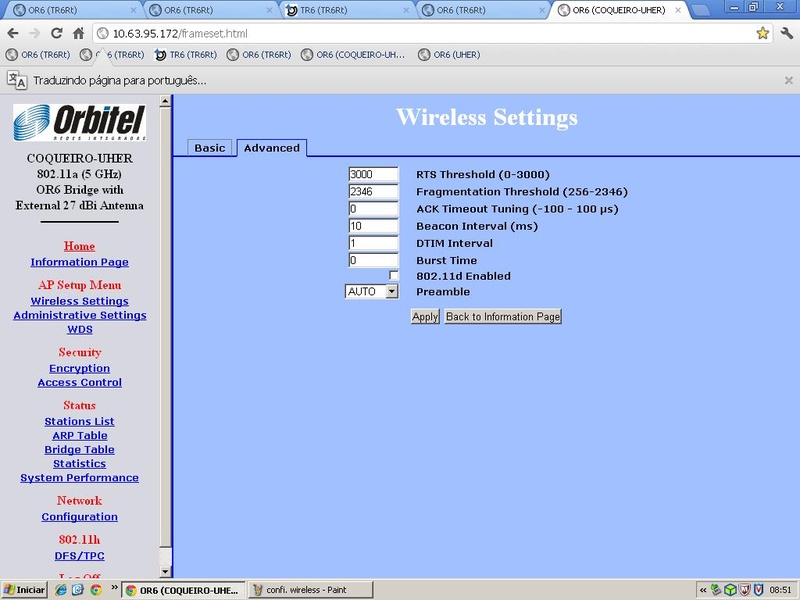Open the WDS link
800x600 pixels.
click(80, 330)
